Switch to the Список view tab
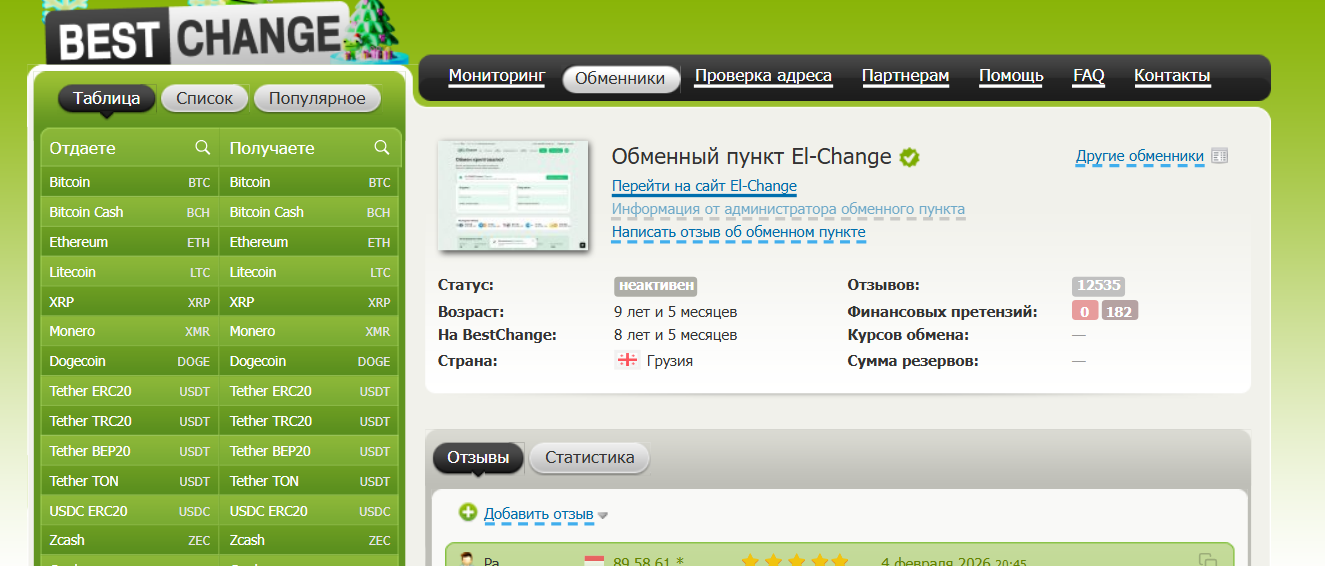The width and height of the screenshot is (1325, 566). pos(205,98)
